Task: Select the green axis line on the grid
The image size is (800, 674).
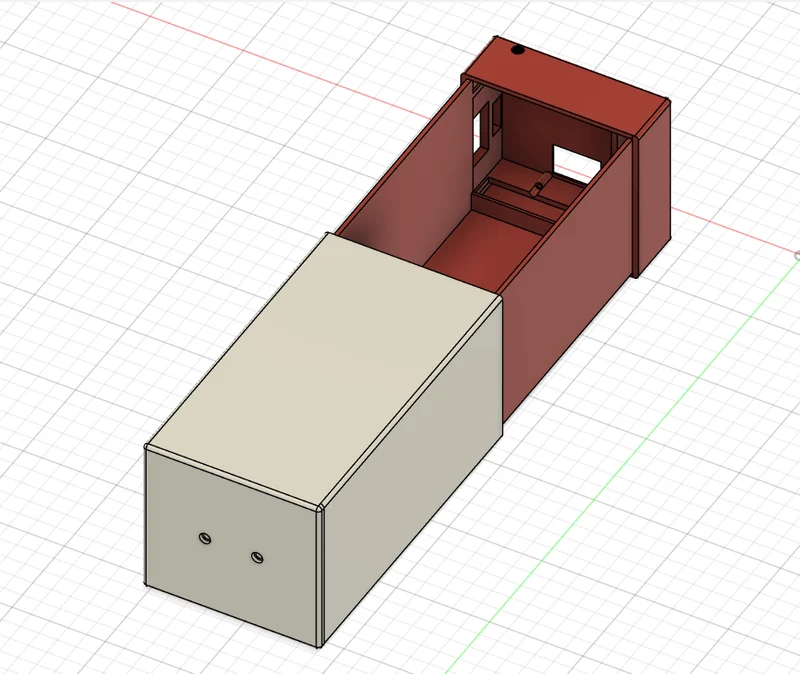Action: [x=622, y=467]
